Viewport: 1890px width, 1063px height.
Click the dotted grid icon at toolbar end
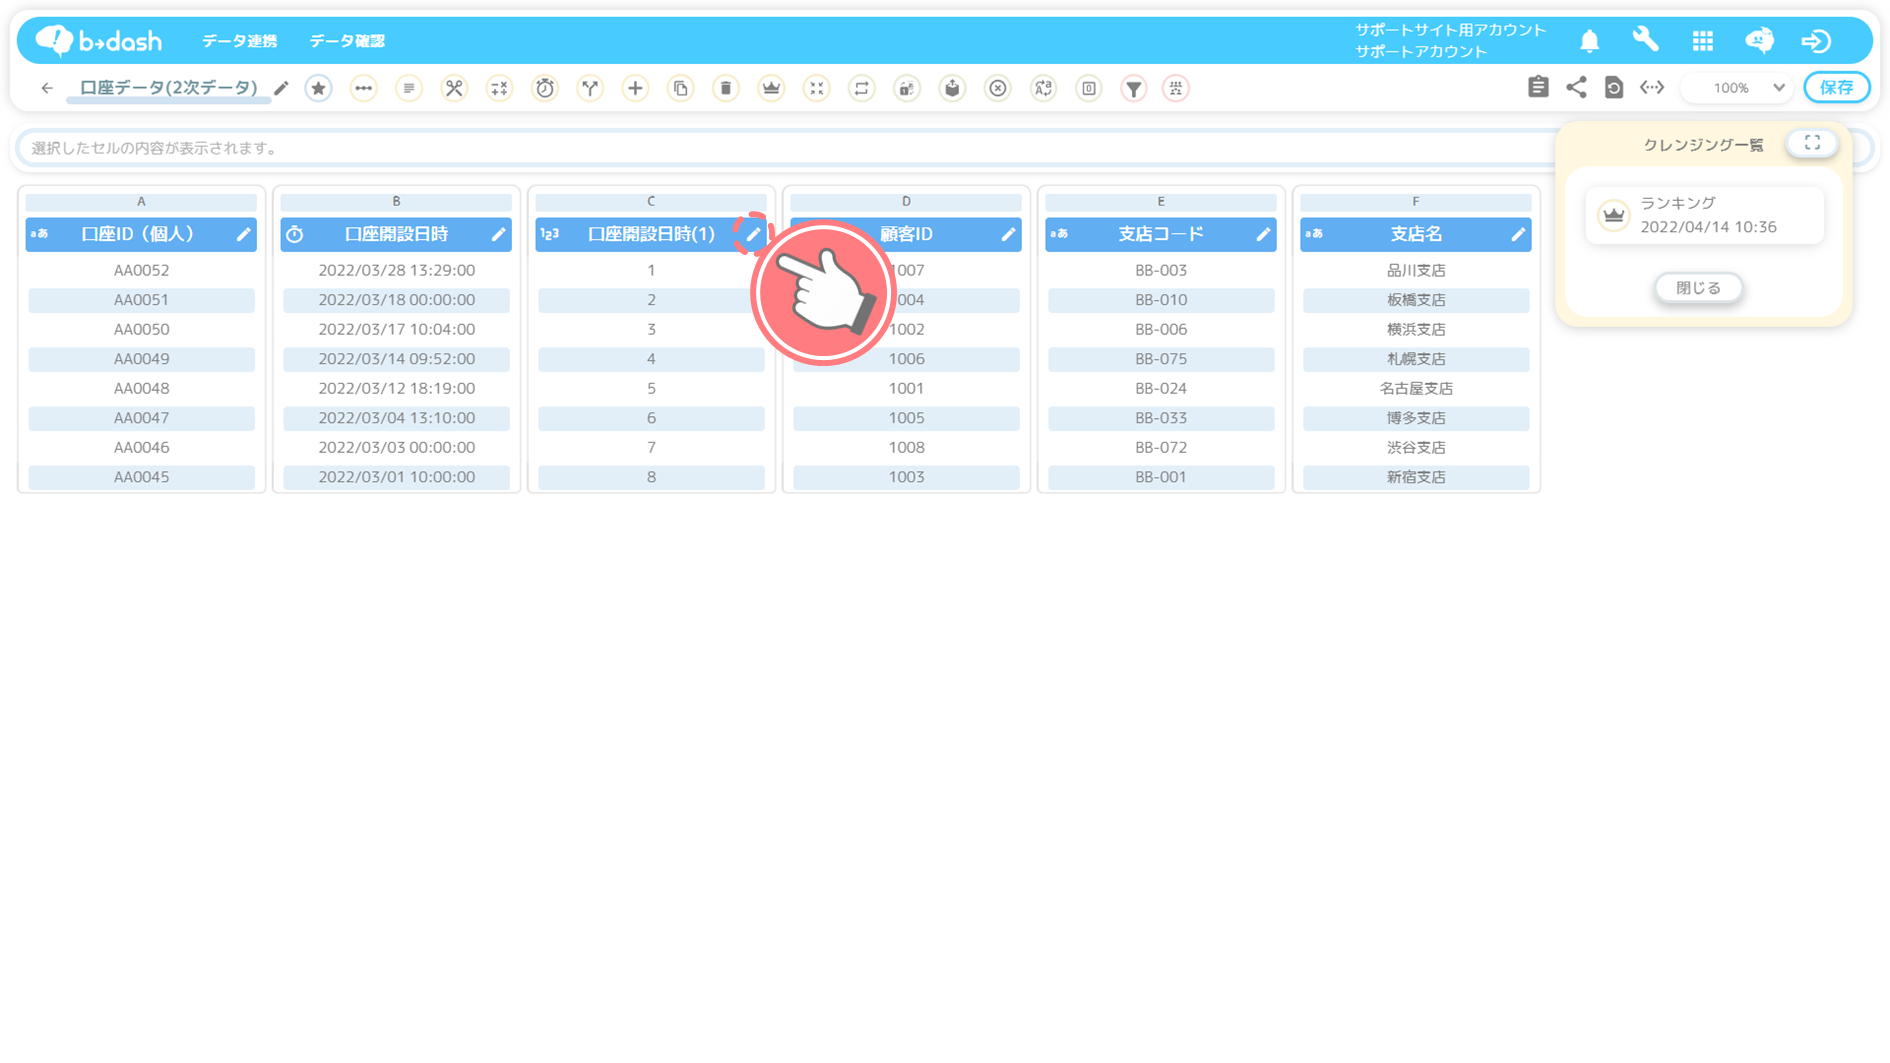coord(1176,88)
